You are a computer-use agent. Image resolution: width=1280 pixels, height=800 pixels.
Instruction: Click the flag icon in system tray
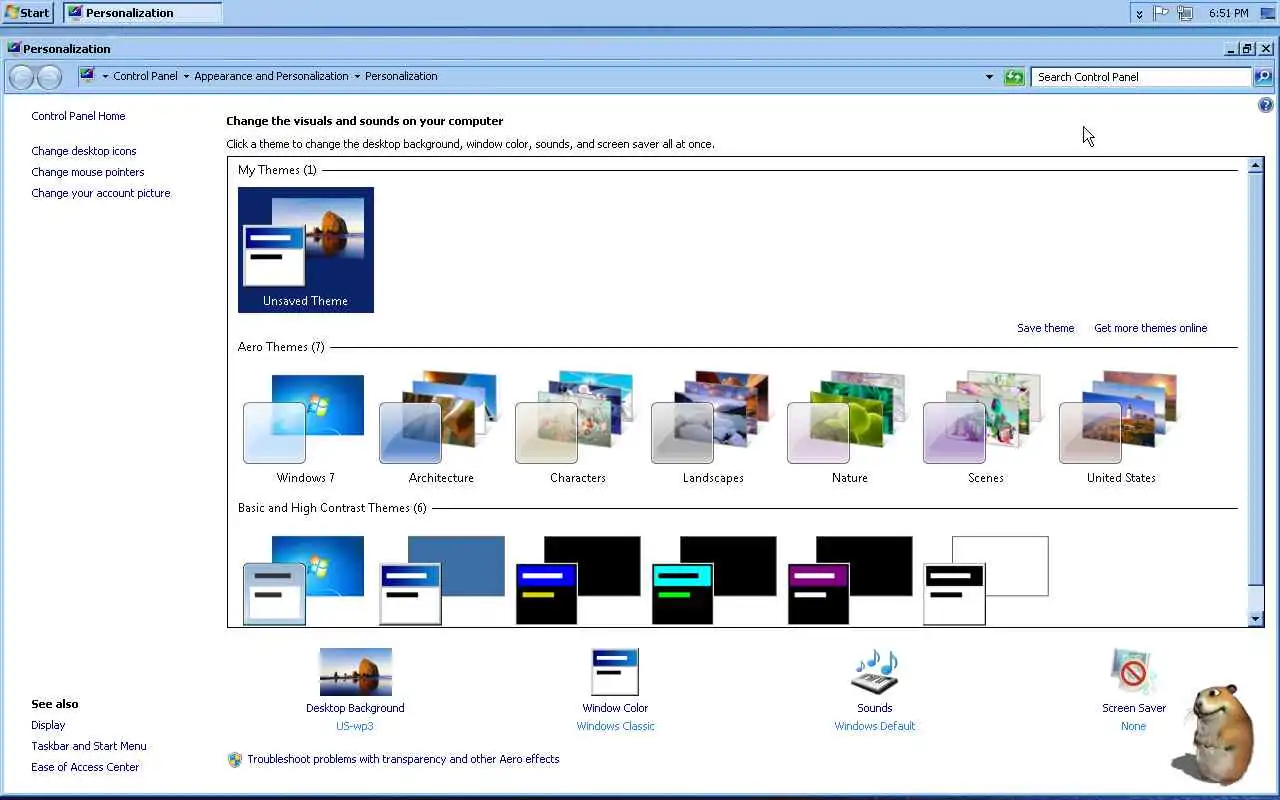tap(1162, 13)
